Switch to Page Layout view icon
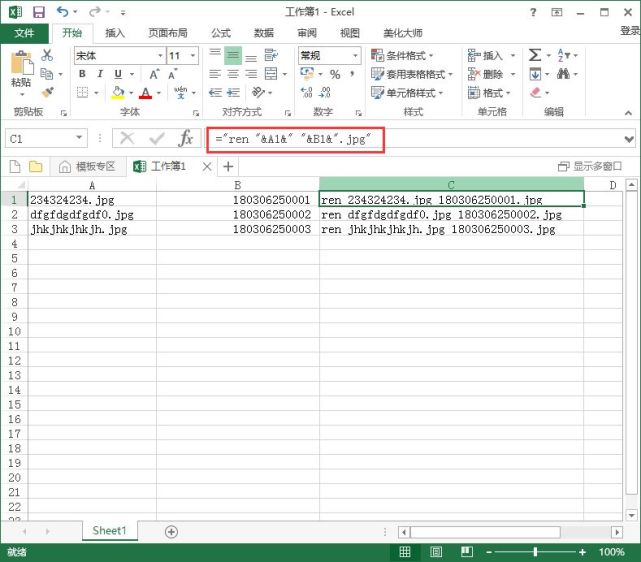This screenshot has width=641, height=562. (x=436, y=552)
